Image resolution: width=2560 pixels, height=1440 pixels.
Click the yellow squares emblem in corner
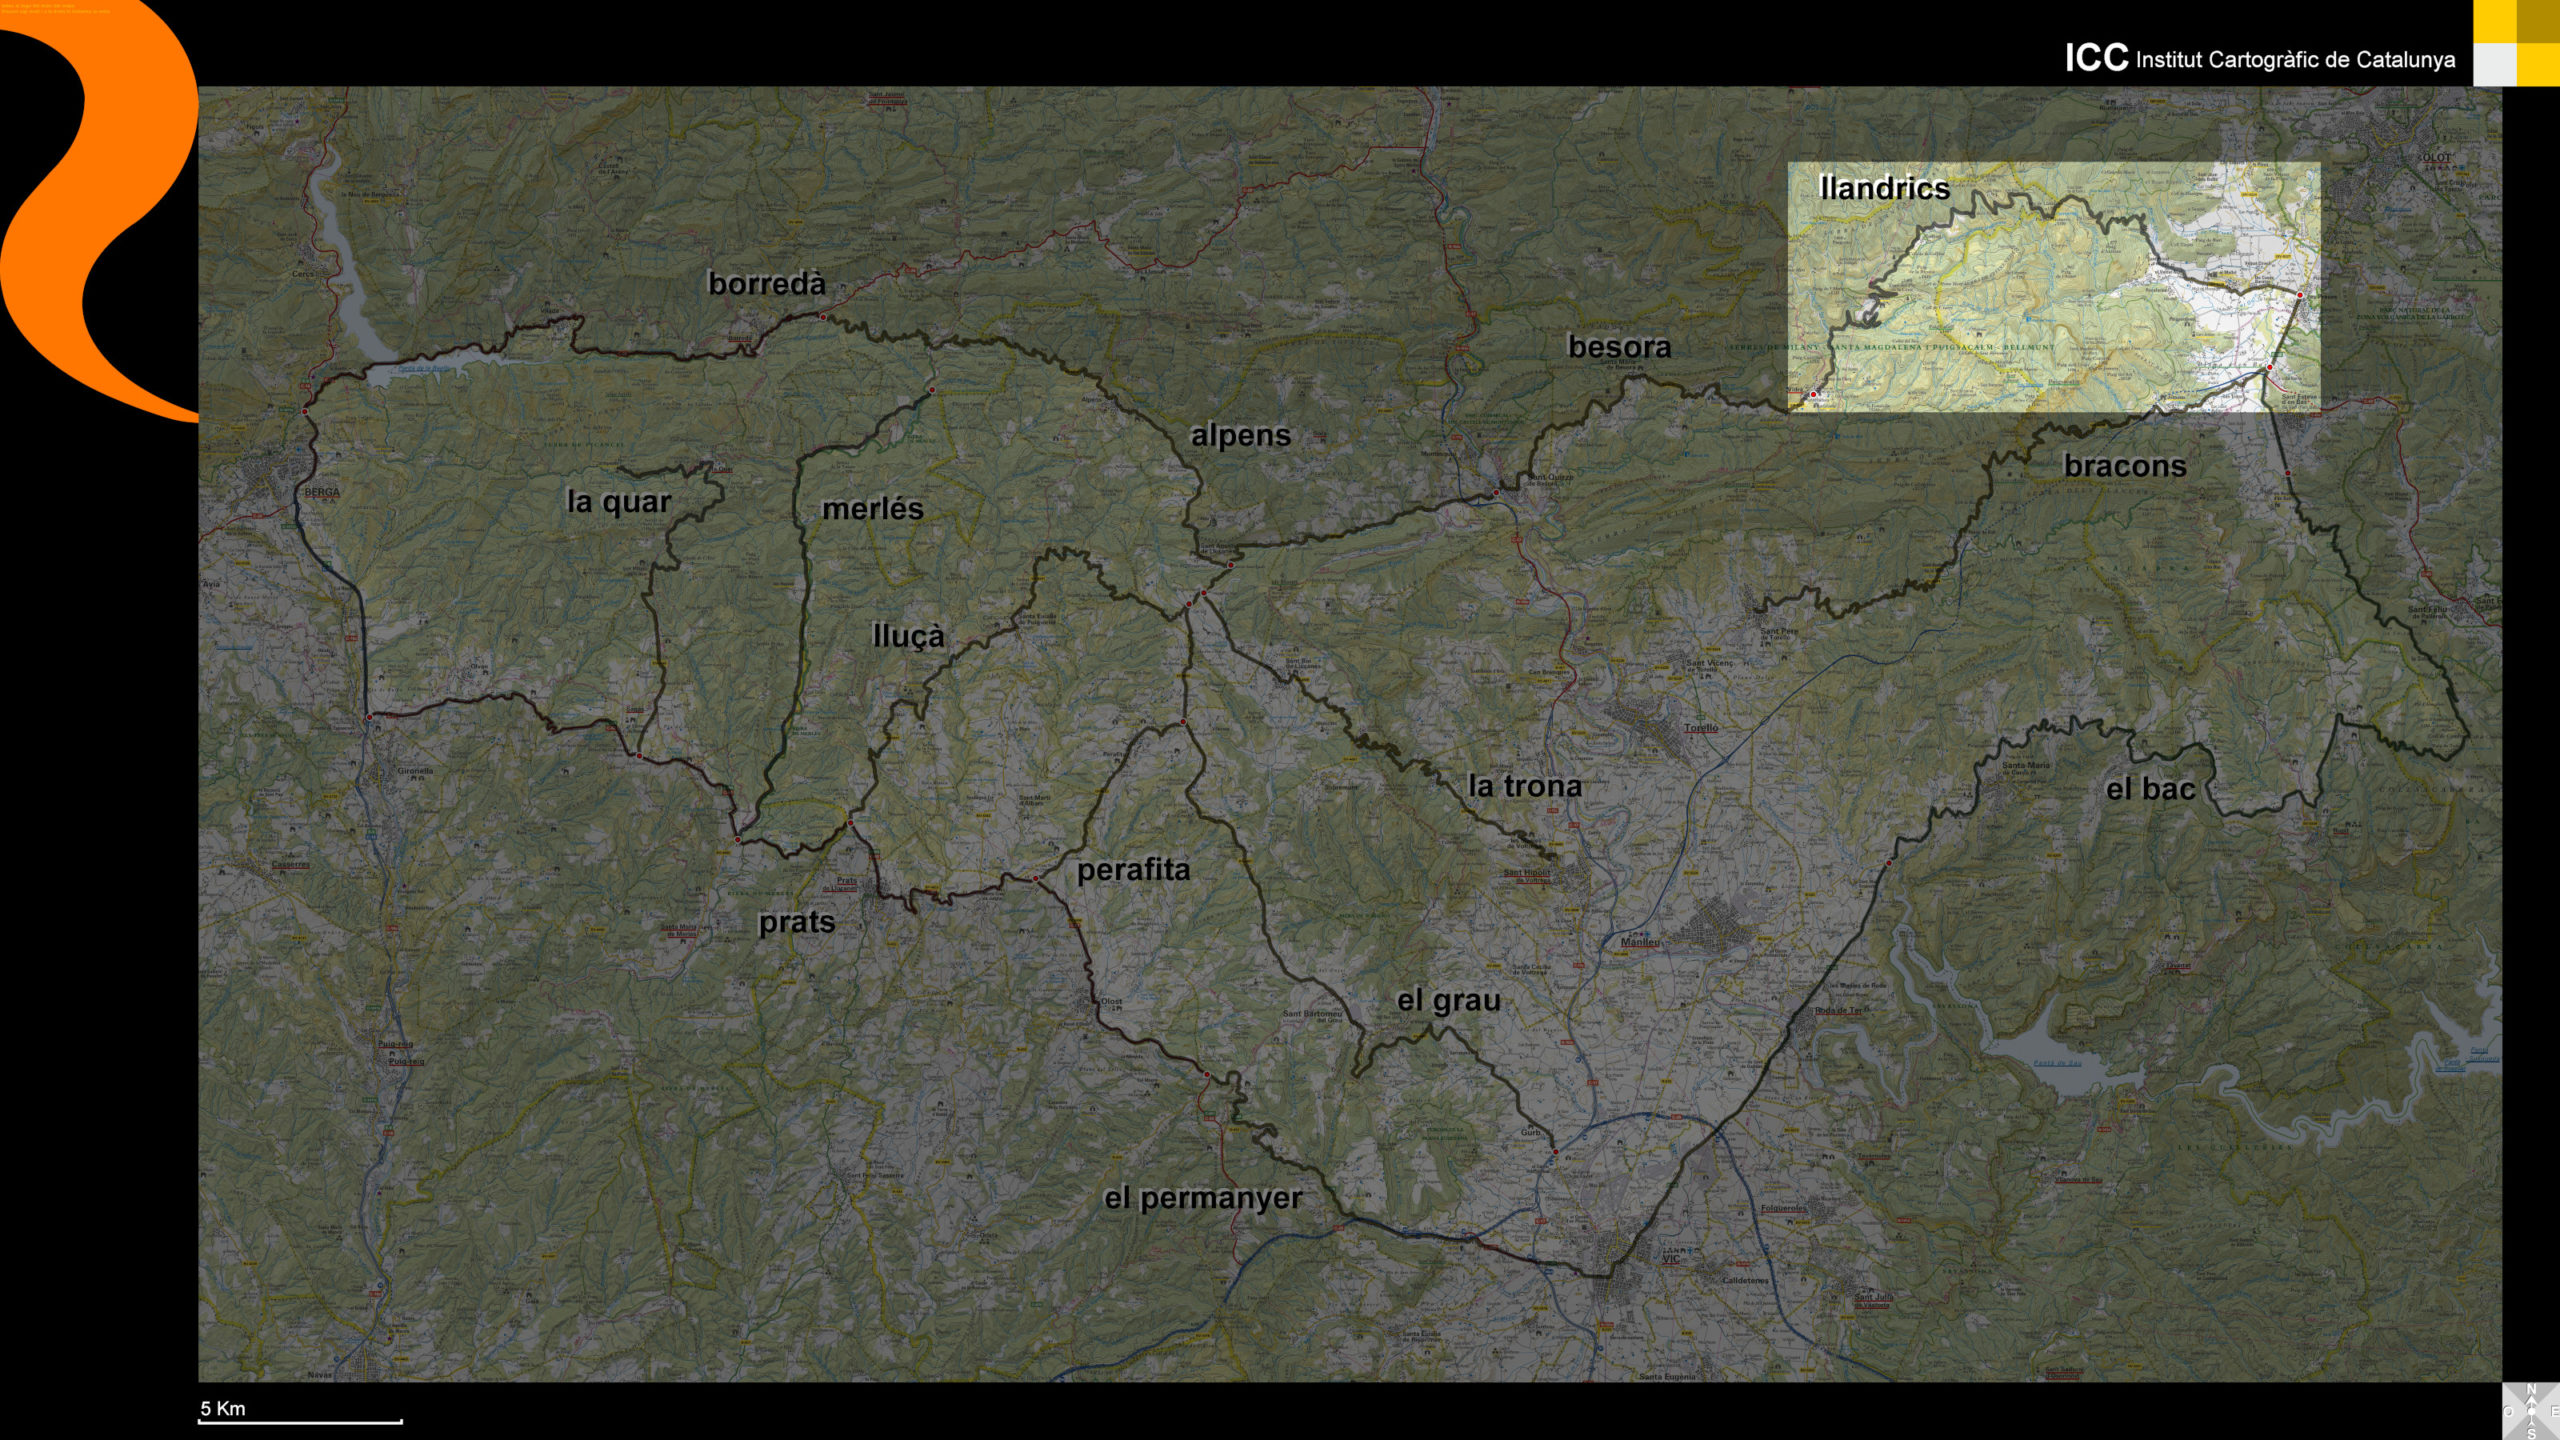2516,43
